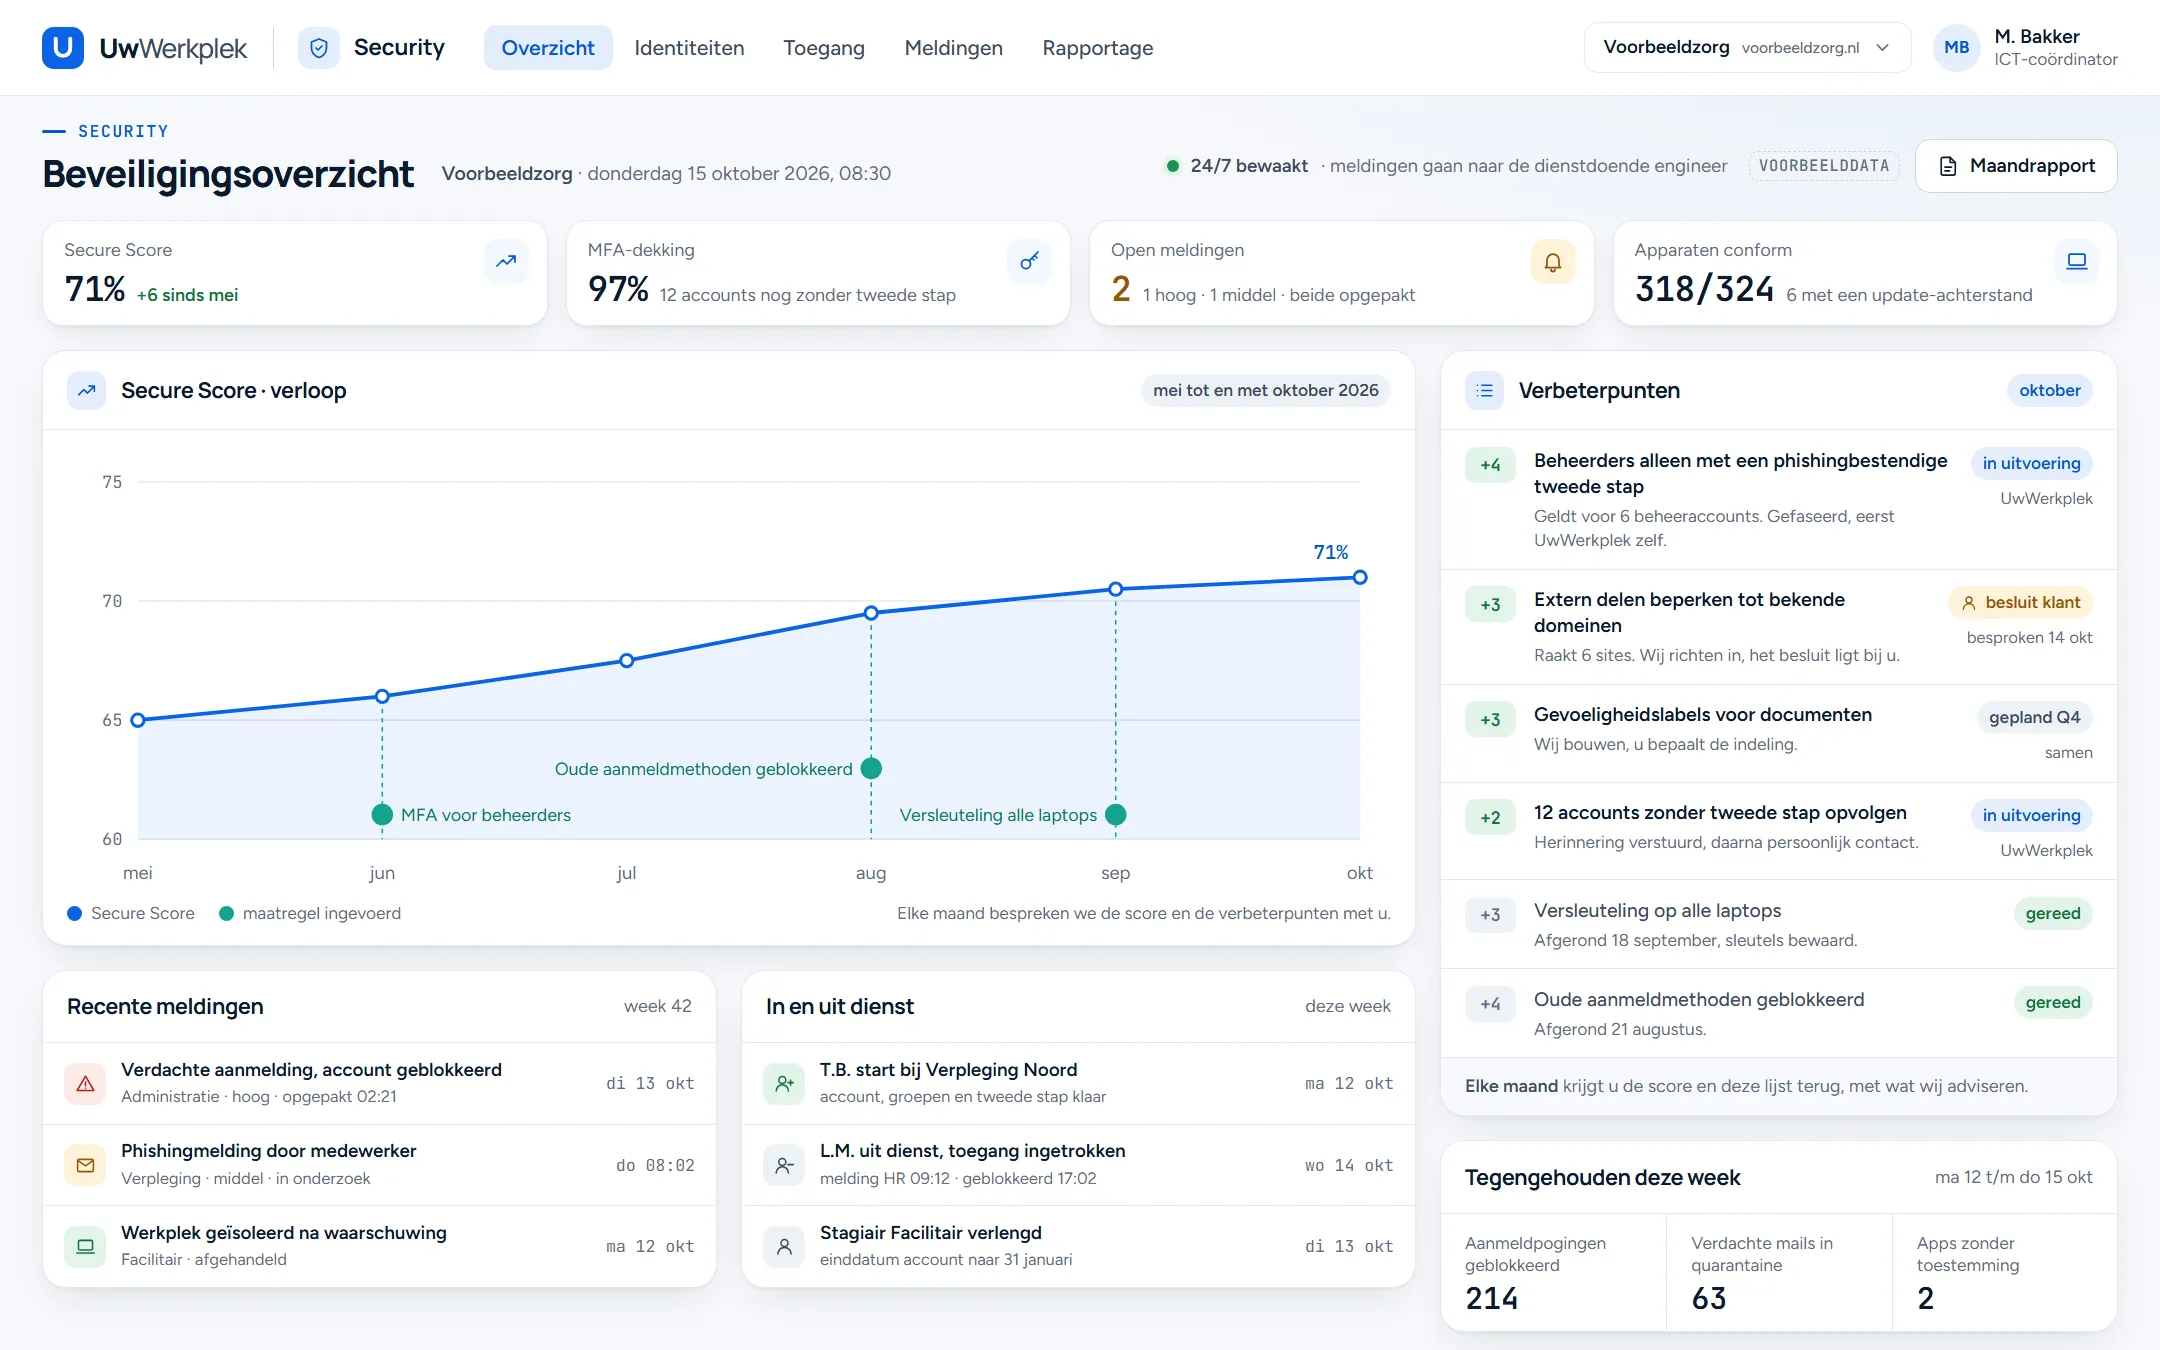Screen dimensions: 2160x1350
Task: Select the Rapportage tab
Action: pyautogui.click(x=1097, y=47)
